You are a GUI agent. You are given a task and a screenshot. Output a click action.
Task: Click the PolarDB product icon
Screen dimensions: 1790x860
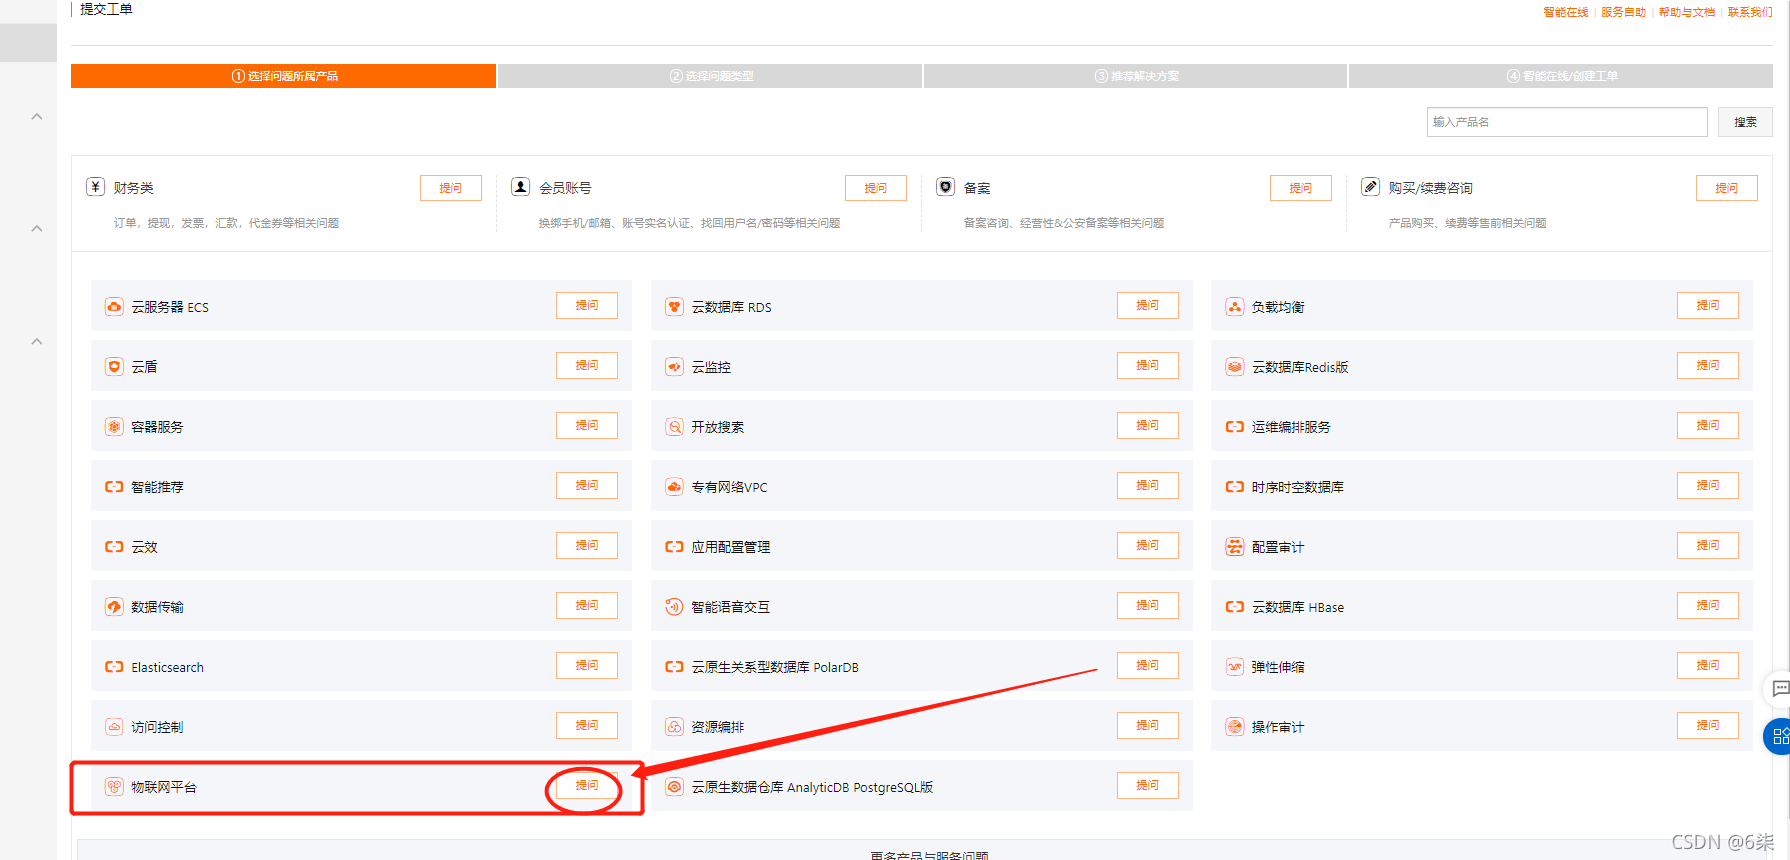pyautogui.click(x=674, y=667)
